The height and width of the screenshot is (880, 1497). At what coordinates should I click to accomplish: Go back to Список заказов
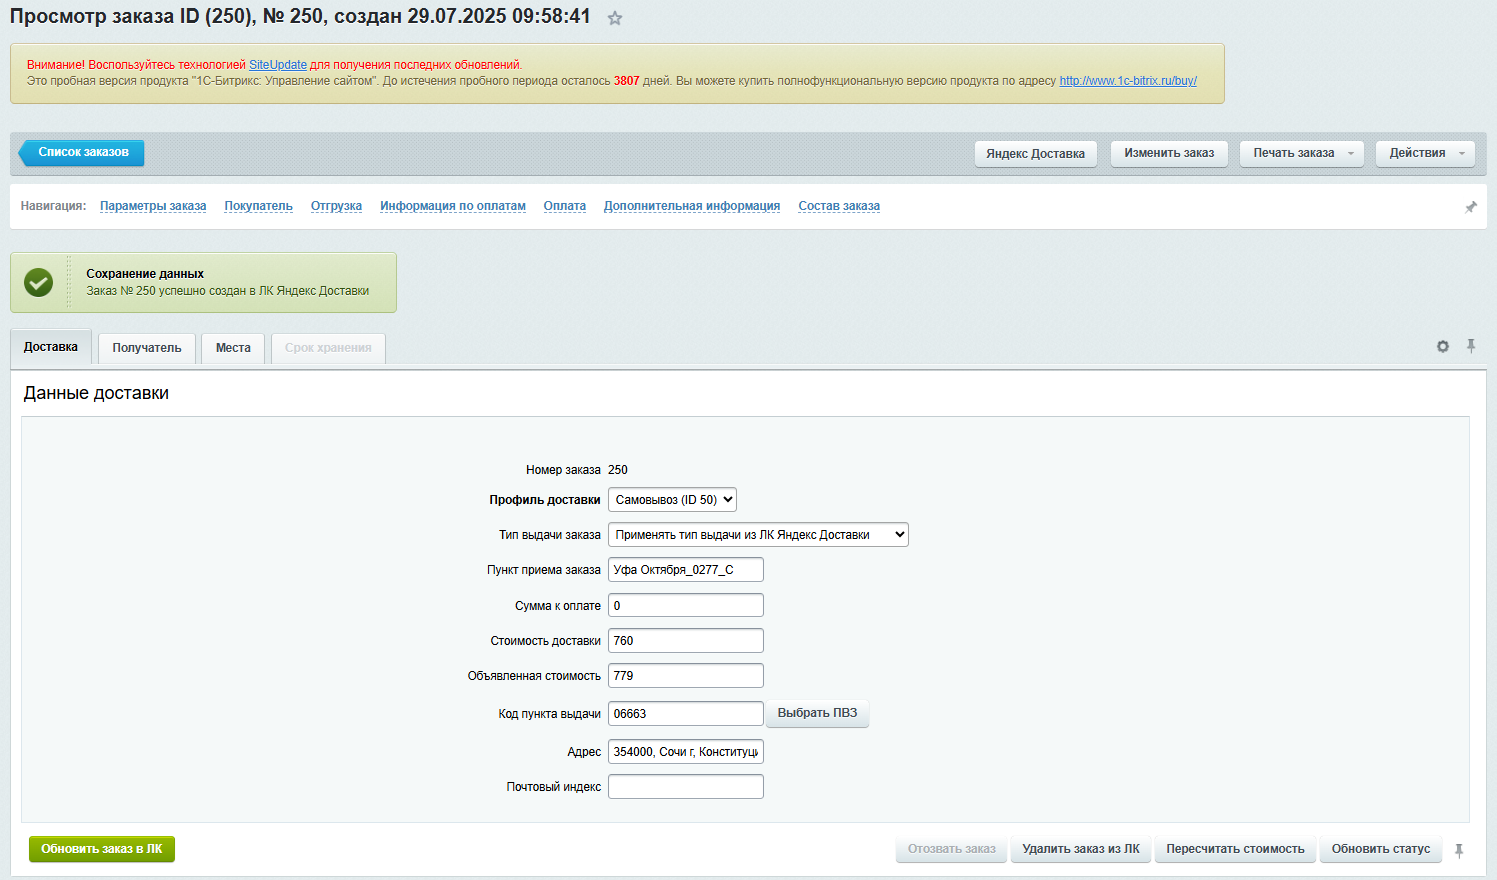click(x=82, y=152)
